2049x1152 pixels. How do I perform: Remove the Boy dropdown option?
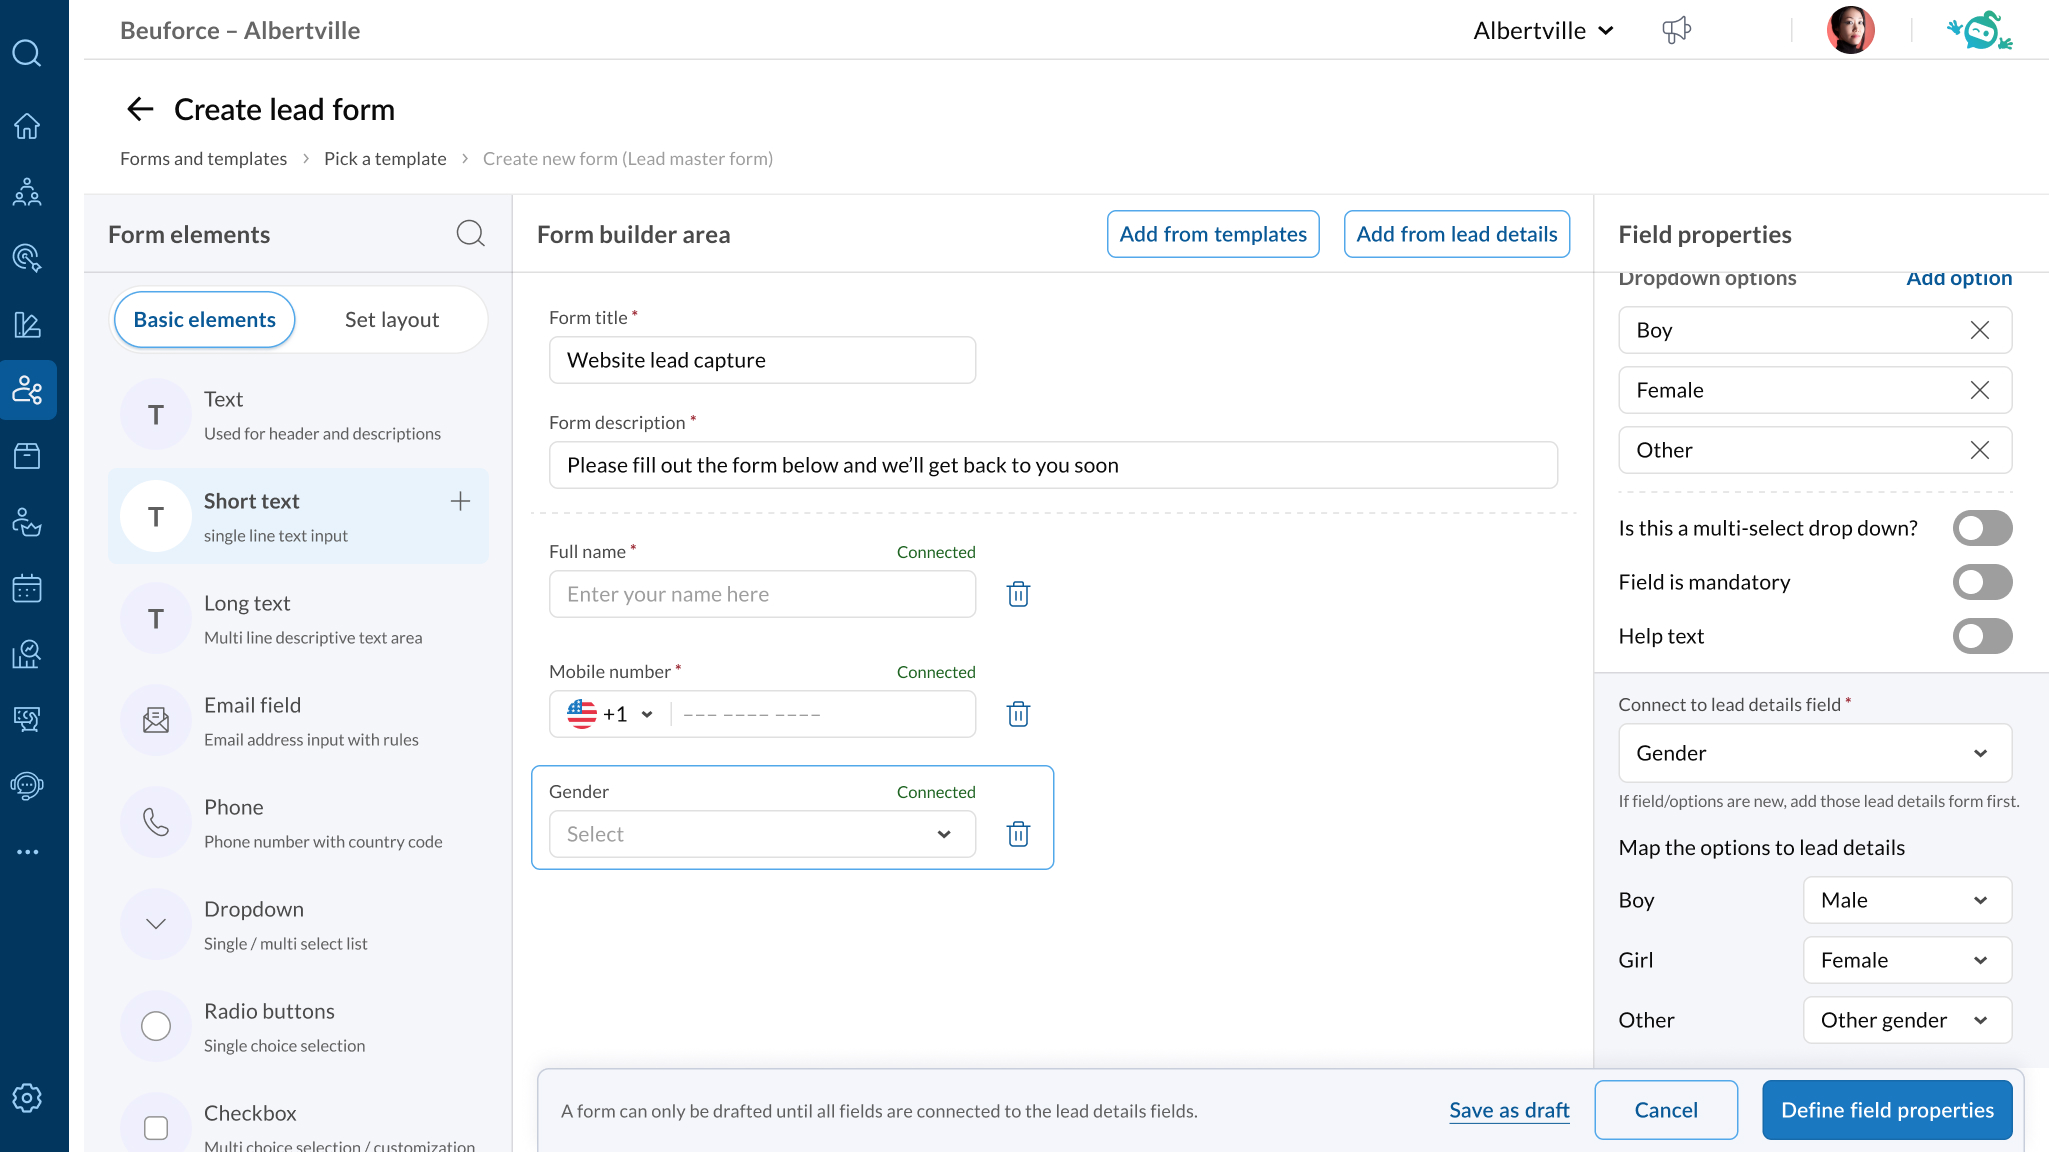tap(1979, 330)
